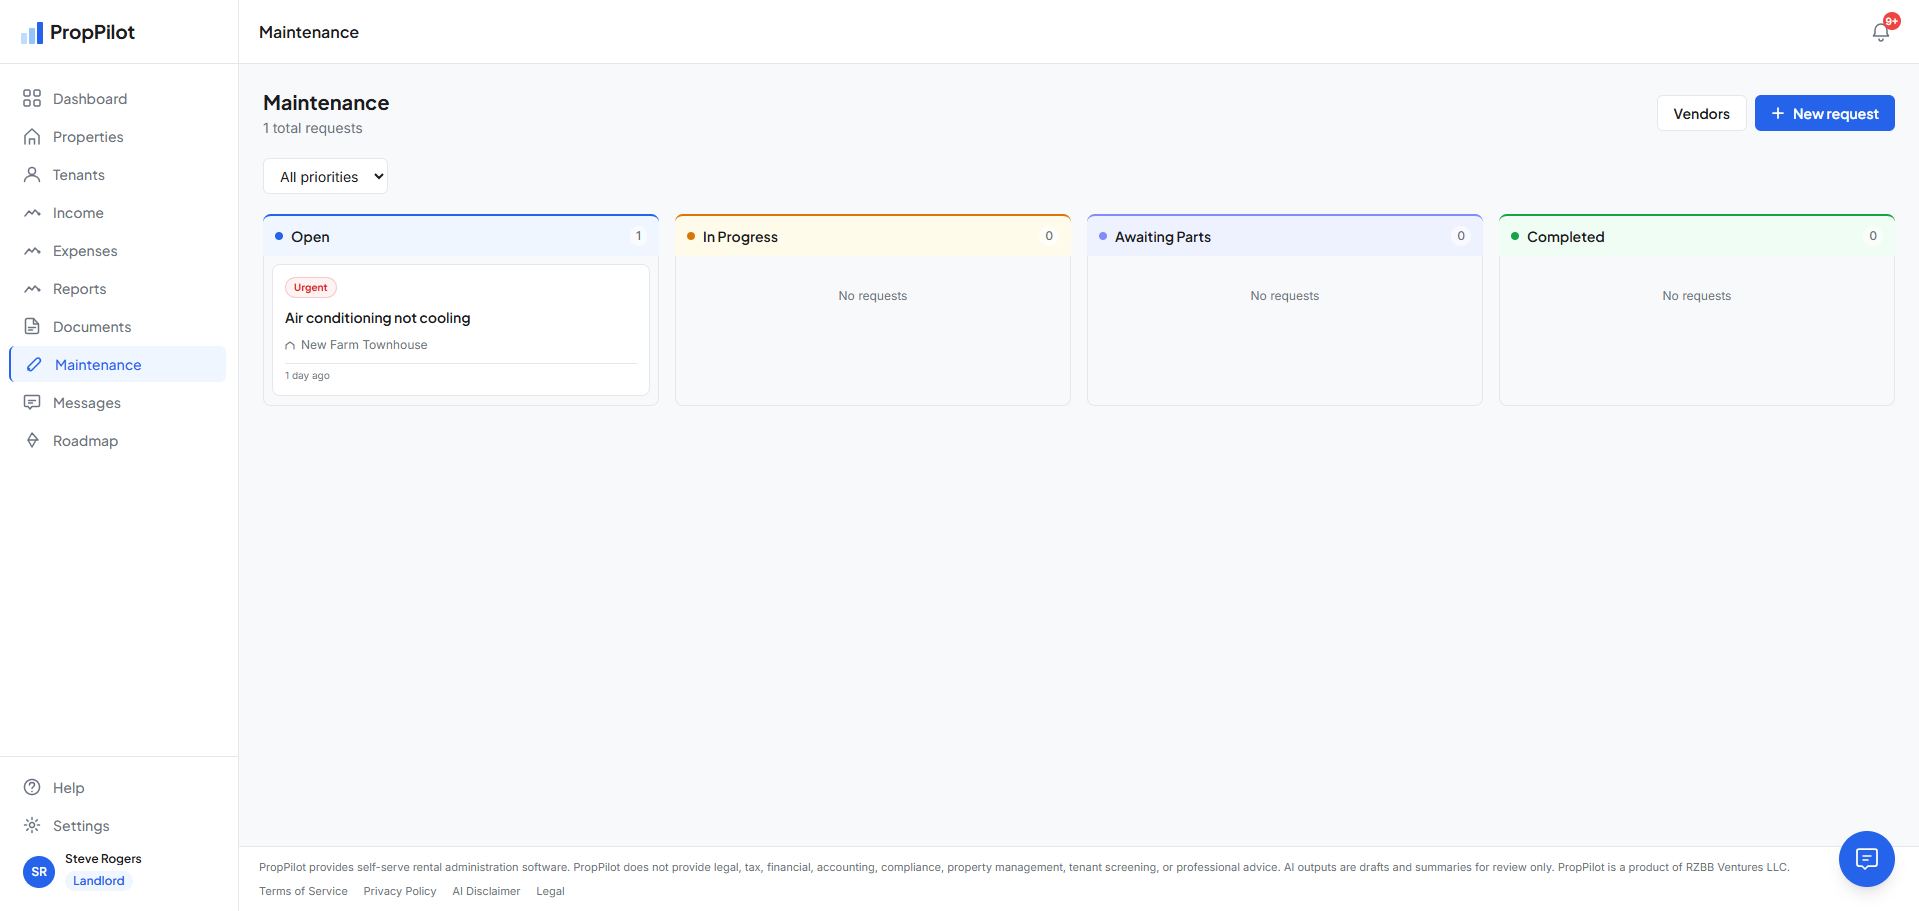Click the Messages speech bubble icon
The height and width of the screenshot is (911, 1919).
pos(32,402)
